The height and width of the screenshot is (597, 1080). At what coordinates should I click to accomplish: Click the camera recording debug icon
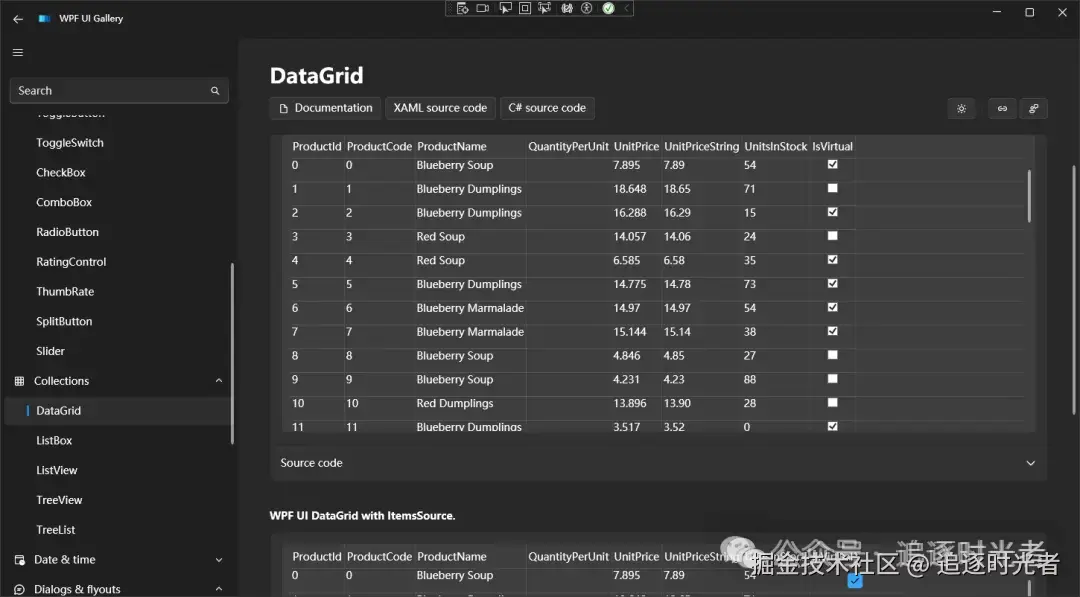[483, 8]
